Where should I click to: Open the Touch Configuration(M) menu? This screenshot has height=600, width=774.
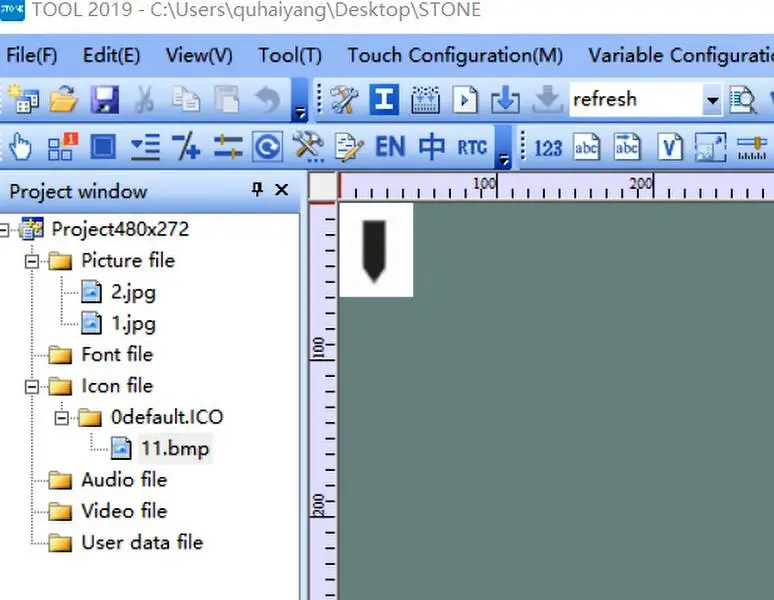coord(455,55)
